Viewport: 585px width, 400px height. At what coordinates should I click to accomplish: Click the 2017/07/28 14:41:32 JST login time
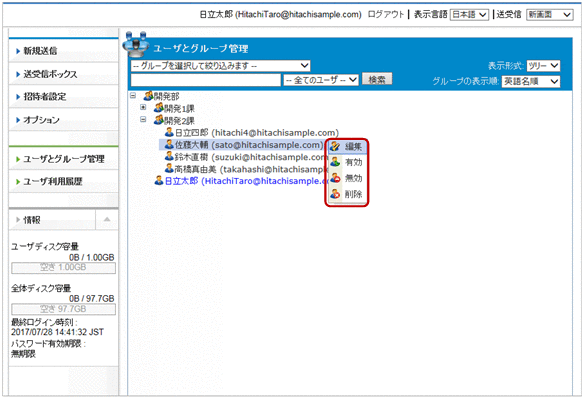click(x=57, y=332)
